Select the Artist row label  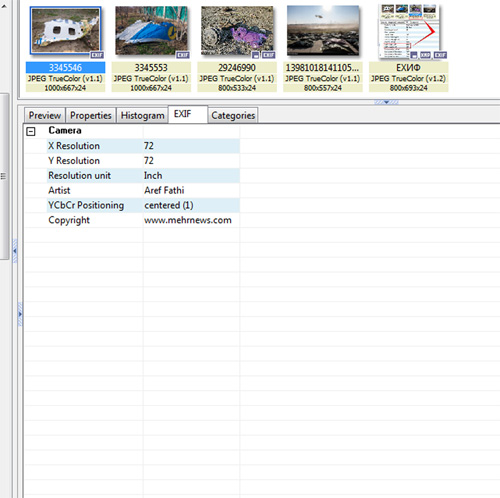click(x=59, y=190)
